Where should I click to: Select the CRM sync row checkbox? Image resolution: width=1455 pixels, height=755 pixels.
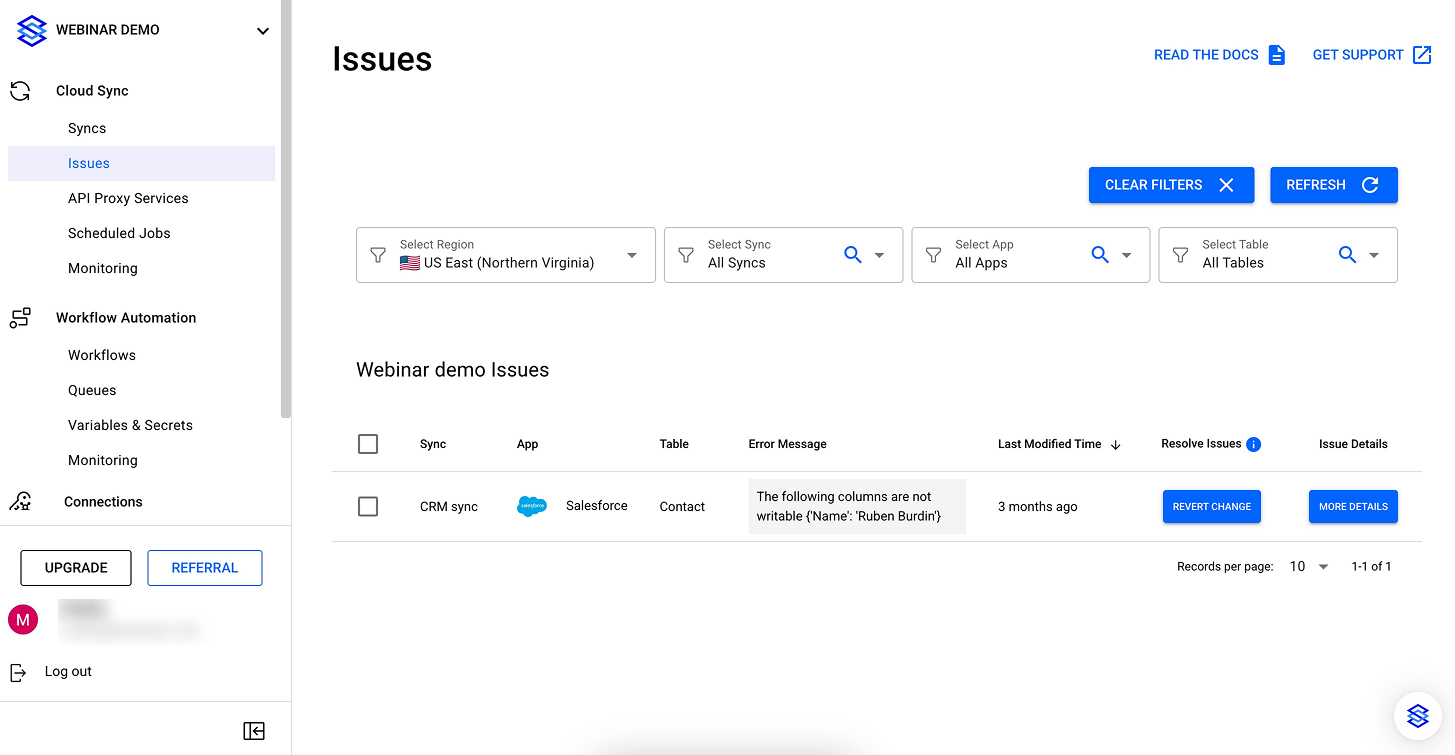coord(368,507)
